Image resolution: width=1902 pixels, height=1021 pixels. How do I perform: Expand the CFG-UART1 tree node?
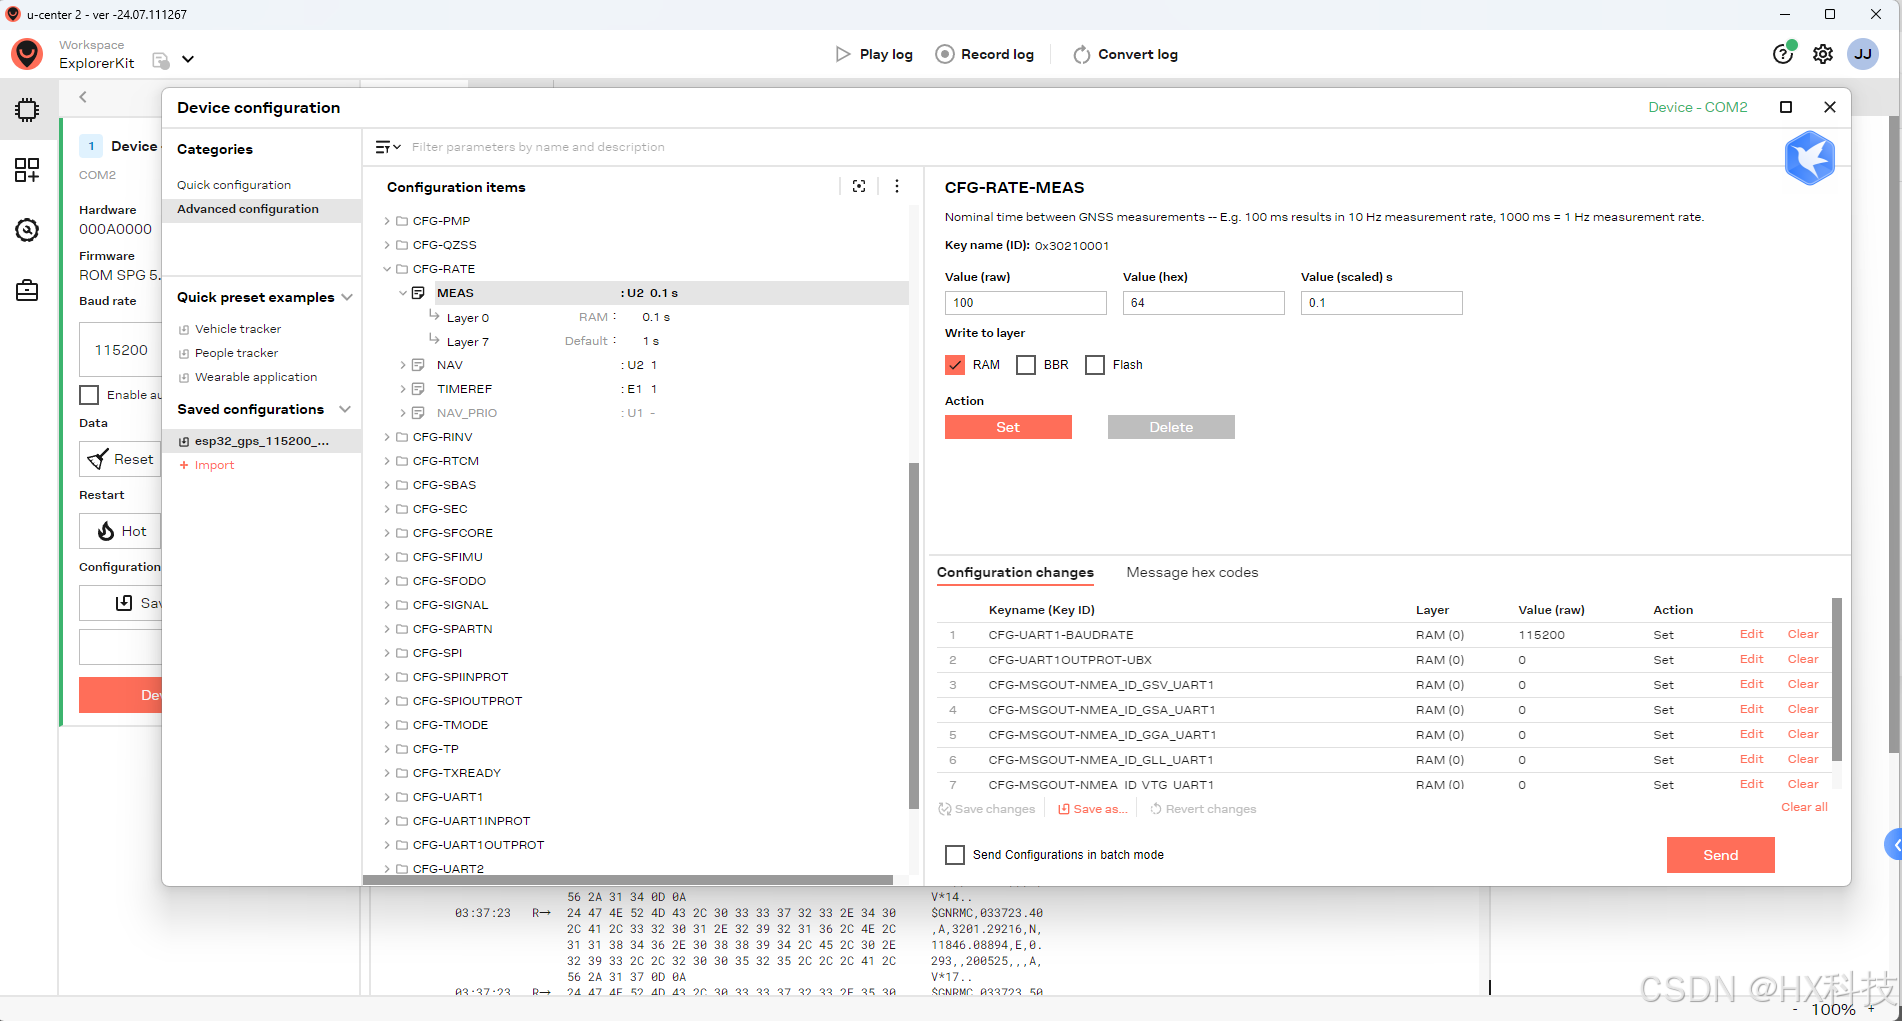pos(387,797)
